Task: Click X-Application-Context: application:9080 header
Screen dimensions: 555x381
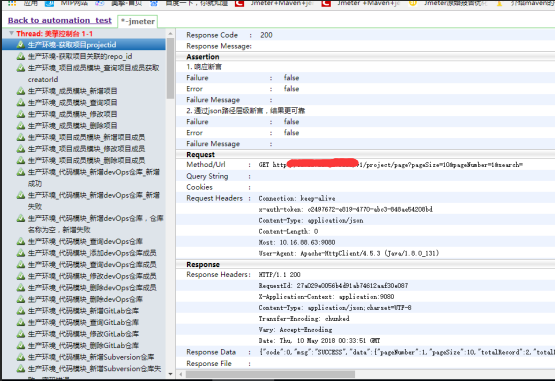Action: pos(326,296)
